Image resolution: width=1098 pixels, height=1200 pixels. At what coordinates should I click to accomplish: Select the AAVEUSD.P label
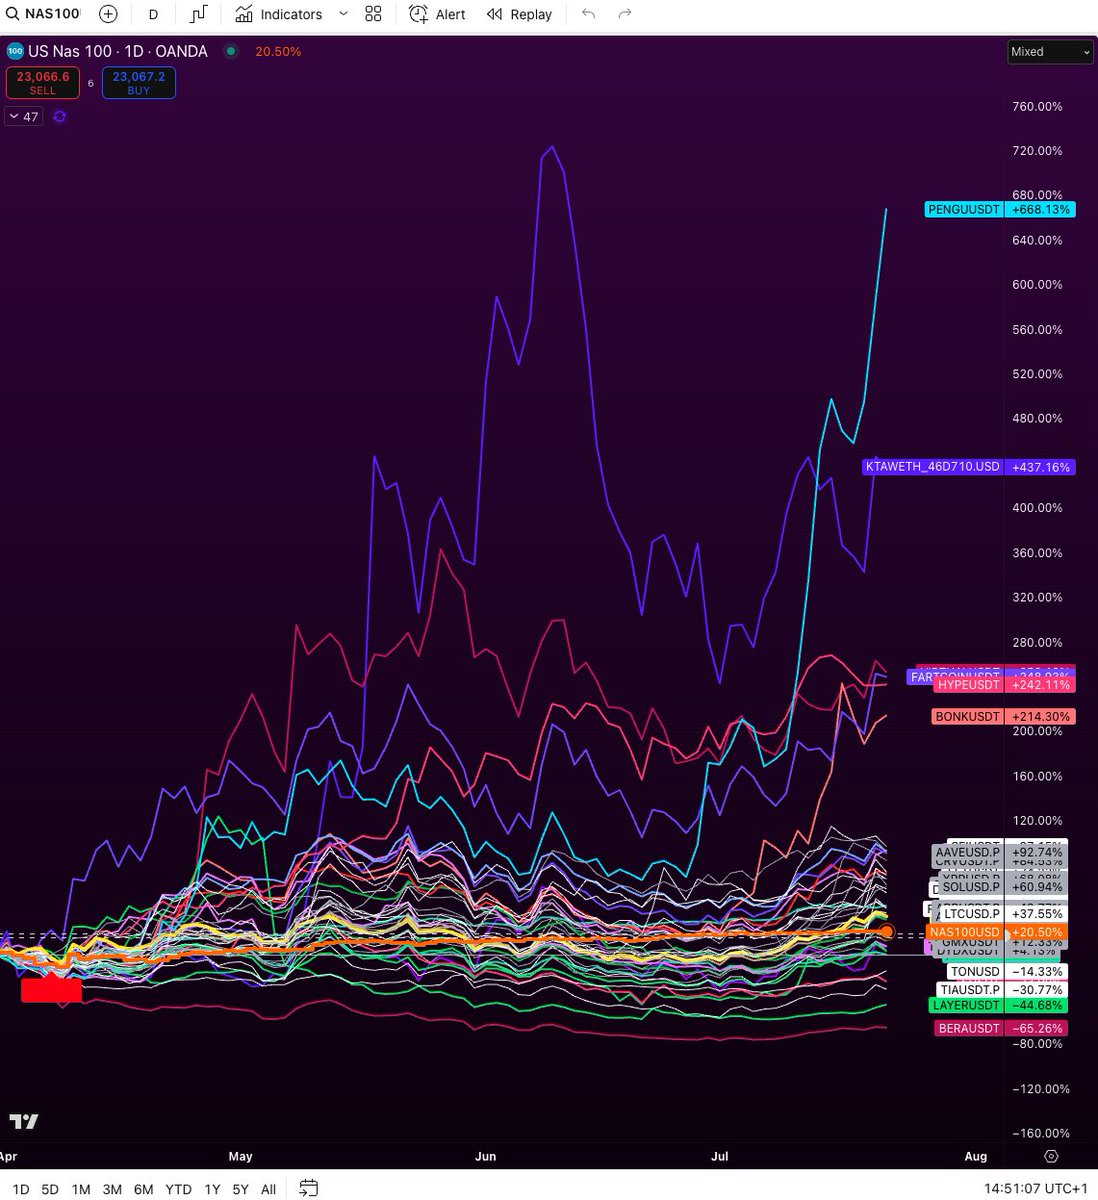pos(1000,853)
